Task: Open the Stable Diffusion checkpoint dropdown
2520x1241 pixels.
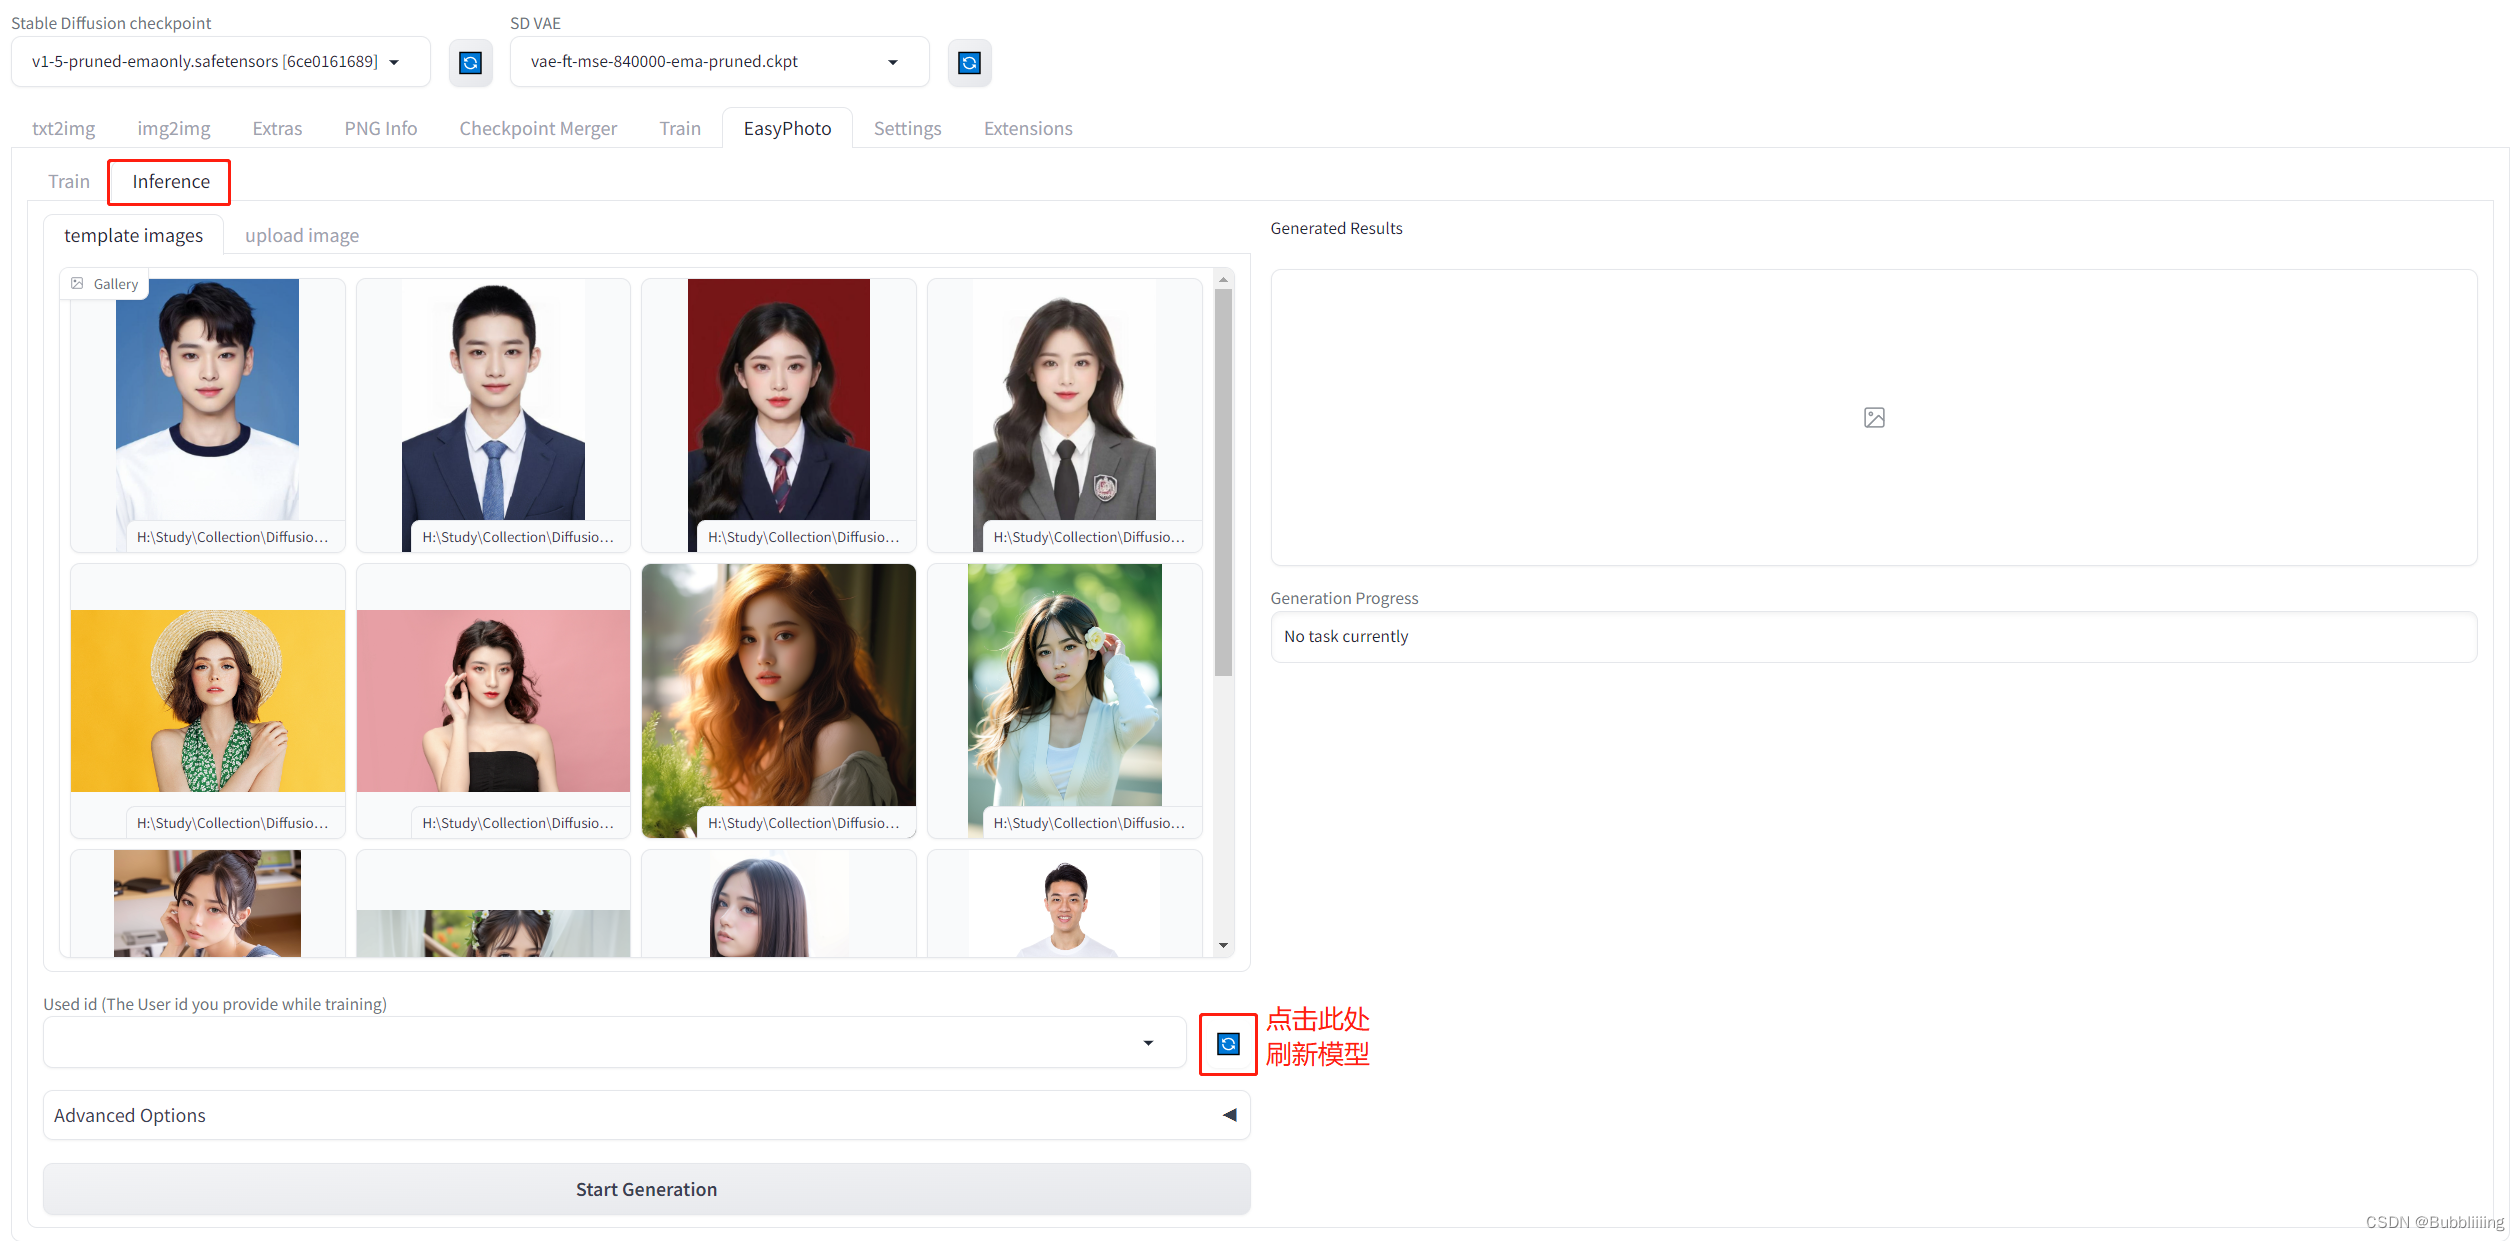Action: [x=395, y=61]
